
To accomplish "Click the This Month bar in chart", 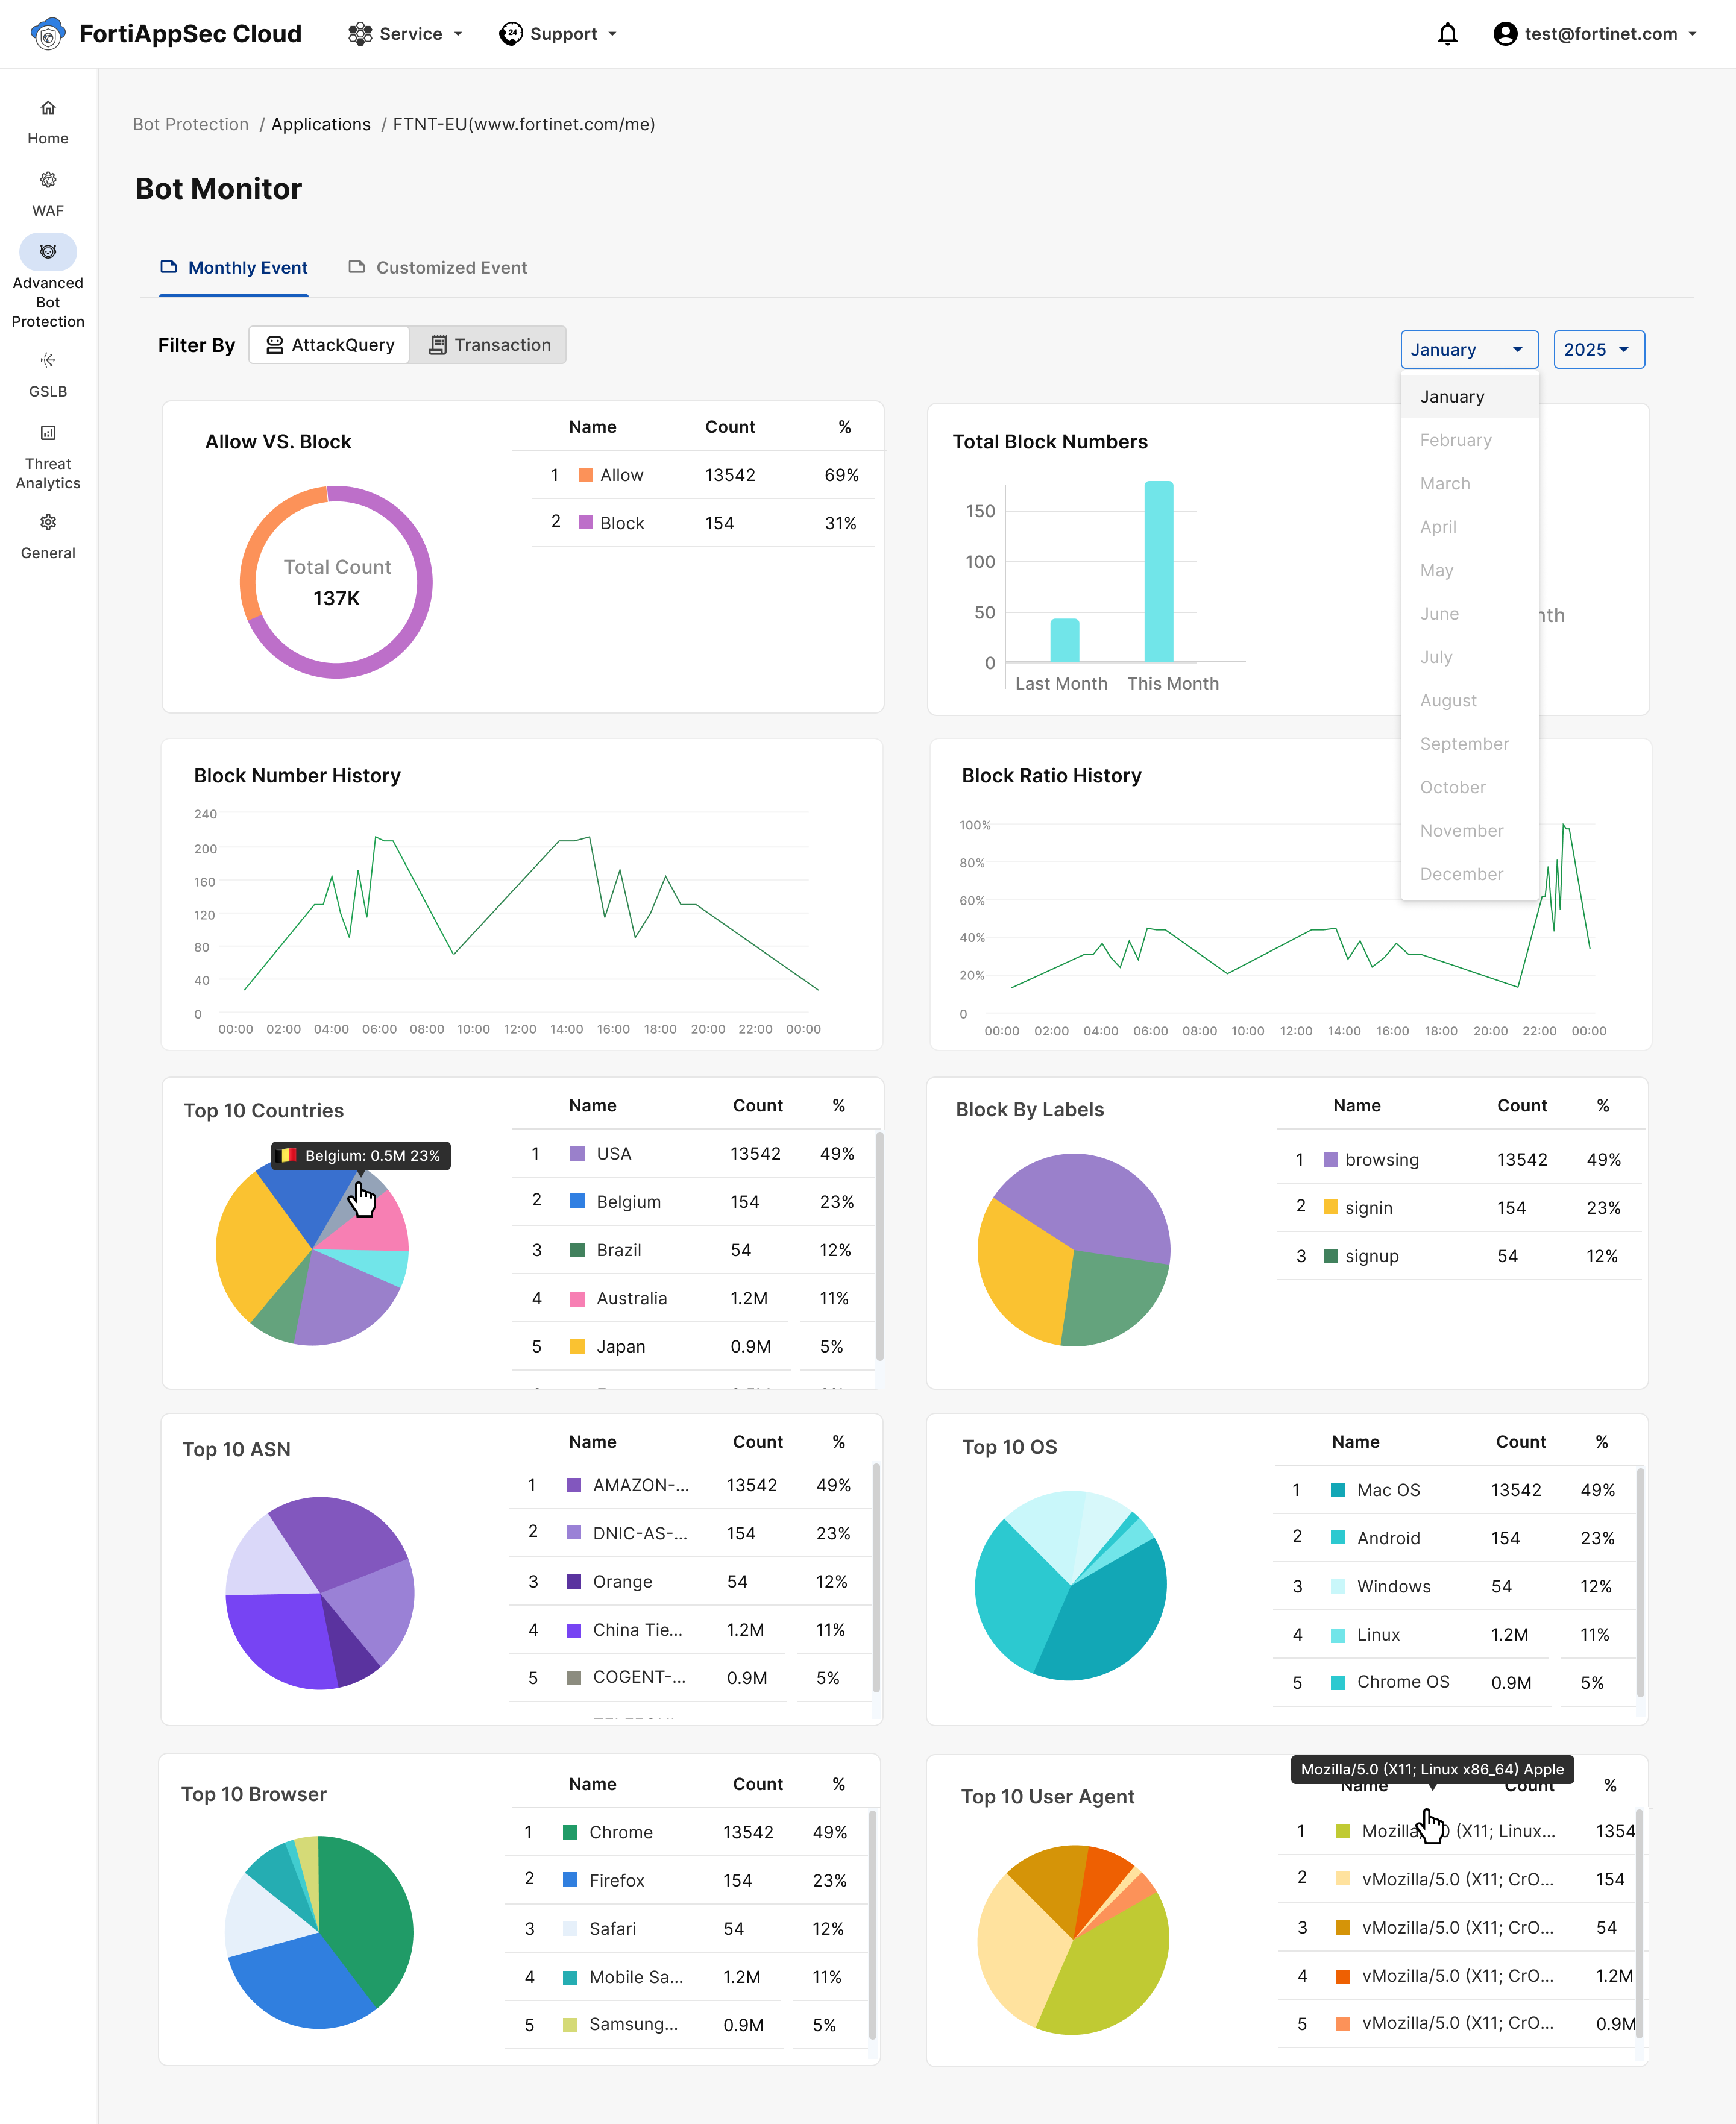I will (1158, 572).
